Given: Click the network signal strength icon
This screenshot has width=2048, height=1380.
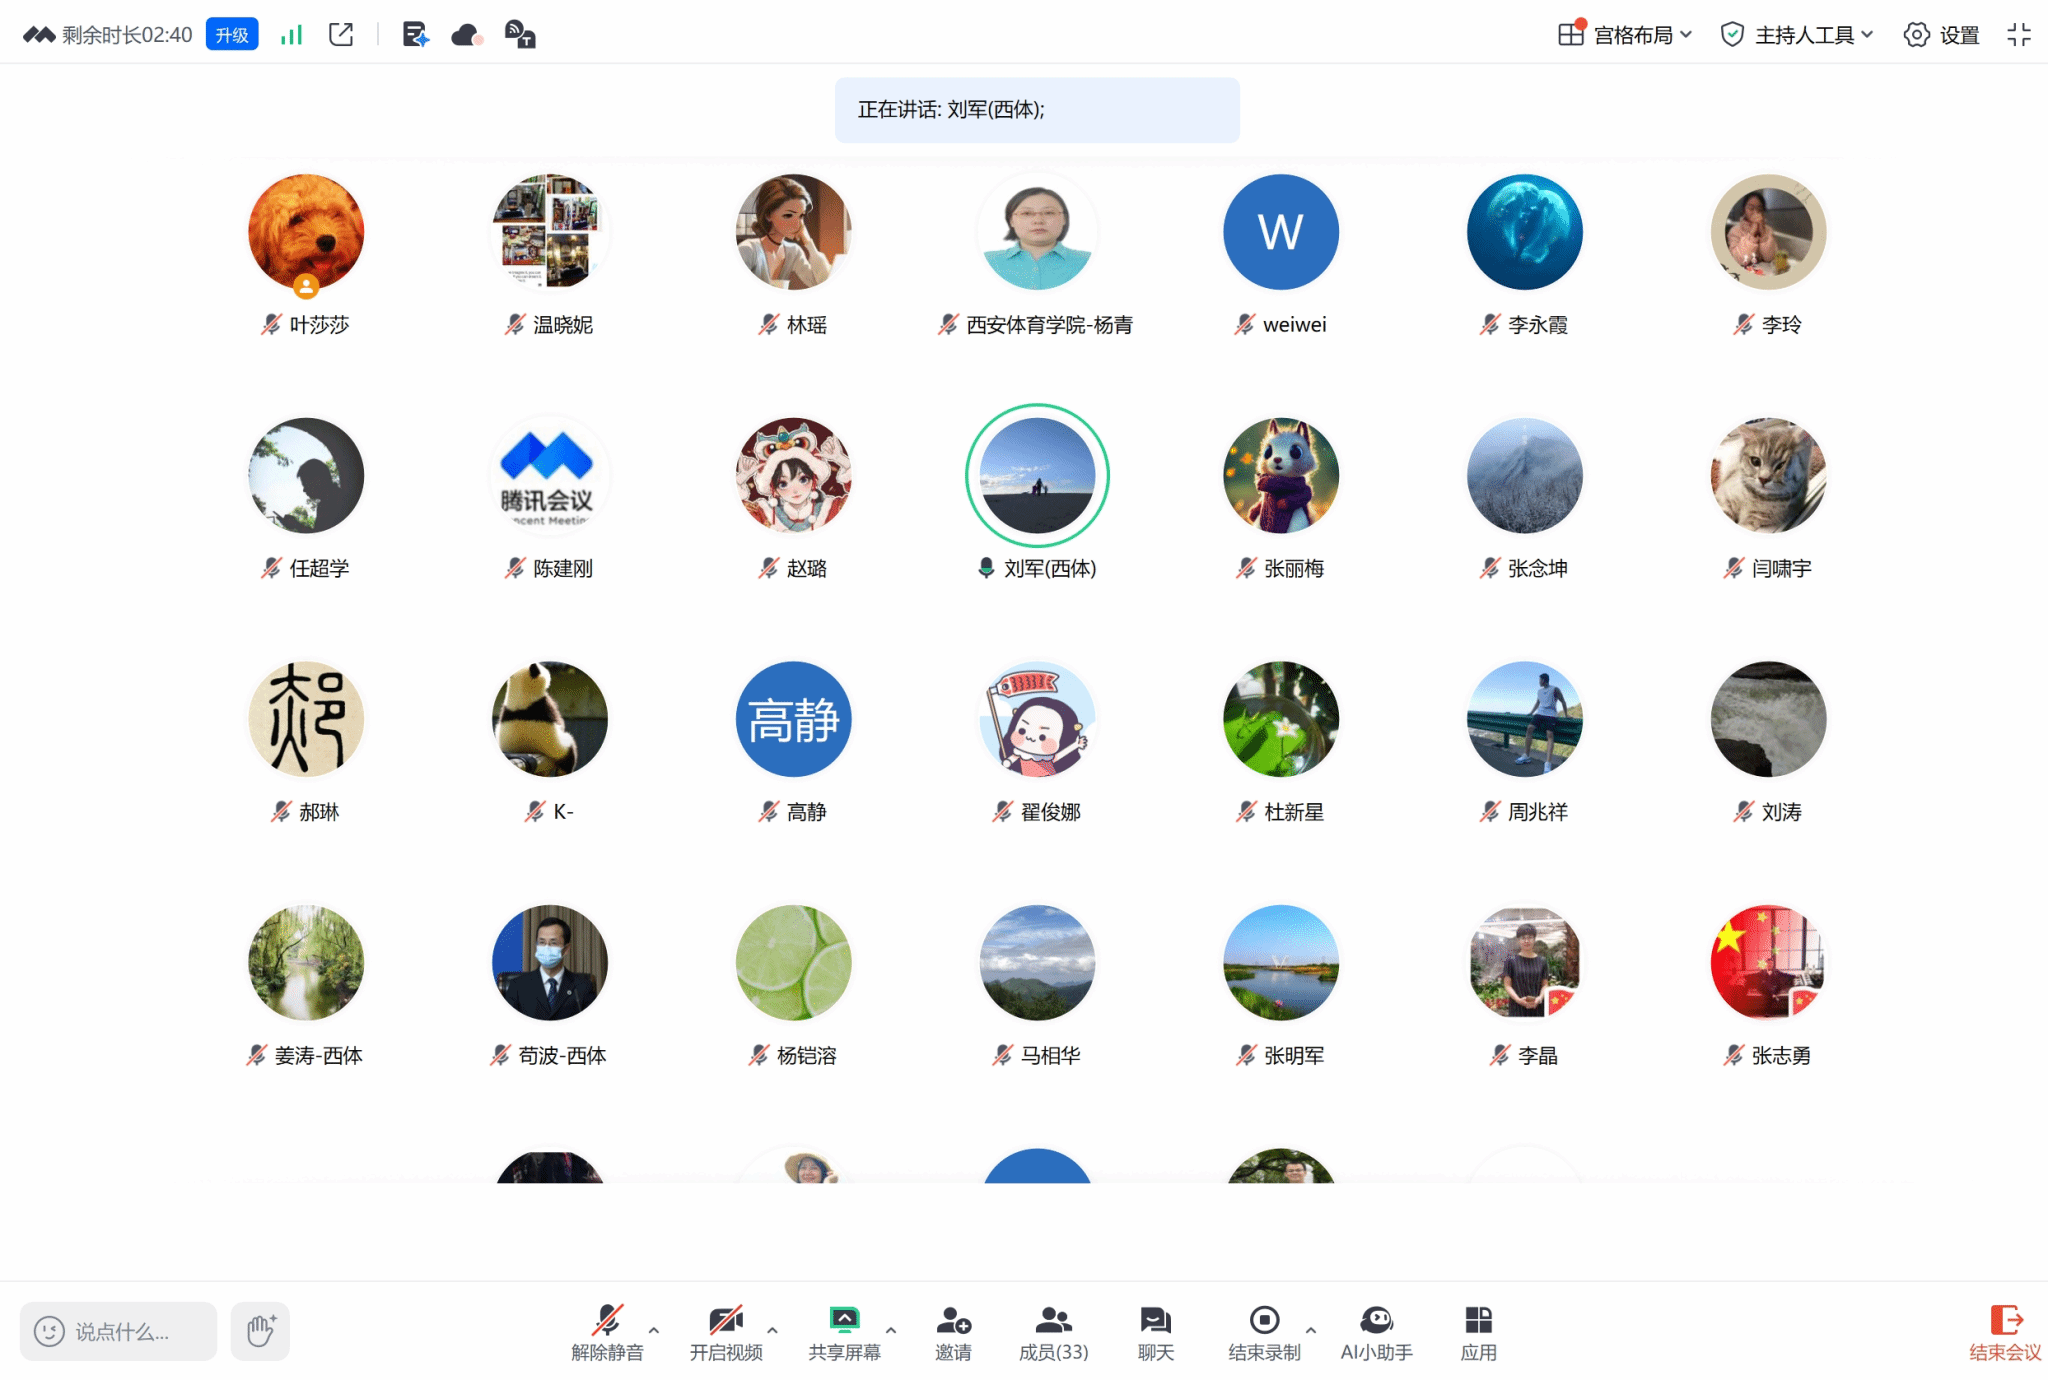Looking at the screenshot, I should [291, 35].
